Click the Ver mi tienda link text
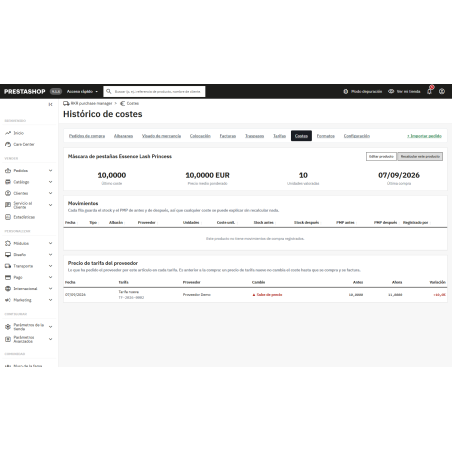Screen dimensions: 452x452 point(408,91)
